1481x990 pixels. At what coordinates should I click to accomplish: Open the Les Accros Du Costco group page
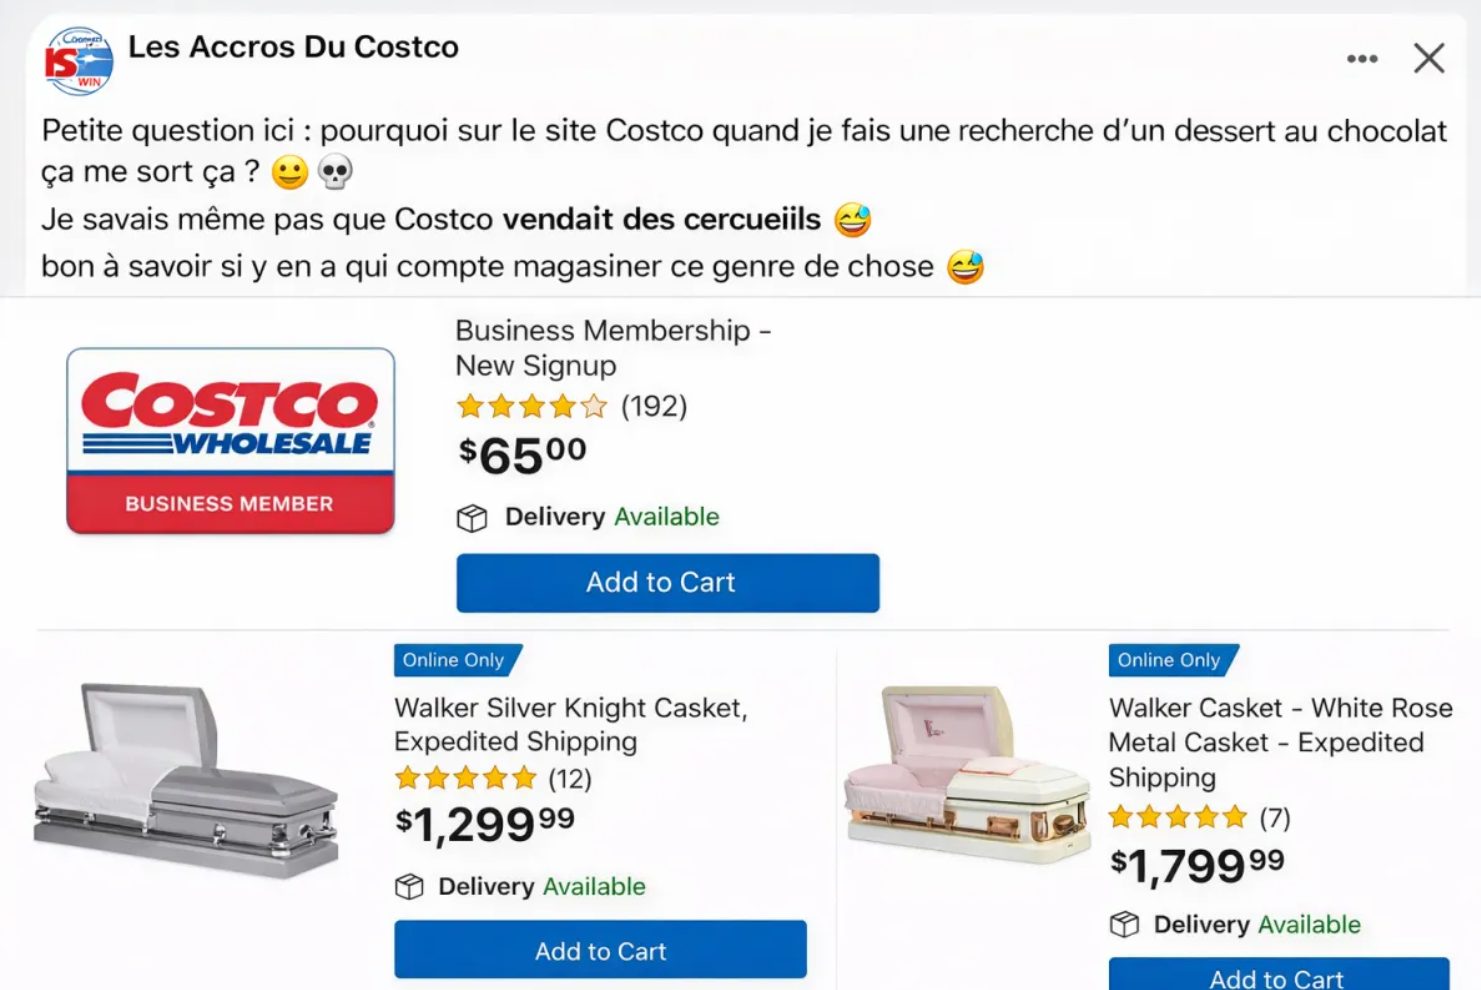tap(293, 46)
